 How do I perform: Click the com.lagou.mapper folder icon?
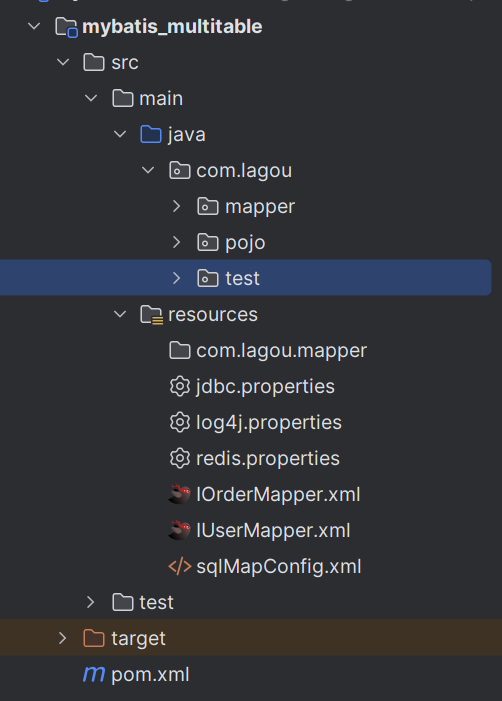(179, 350)
